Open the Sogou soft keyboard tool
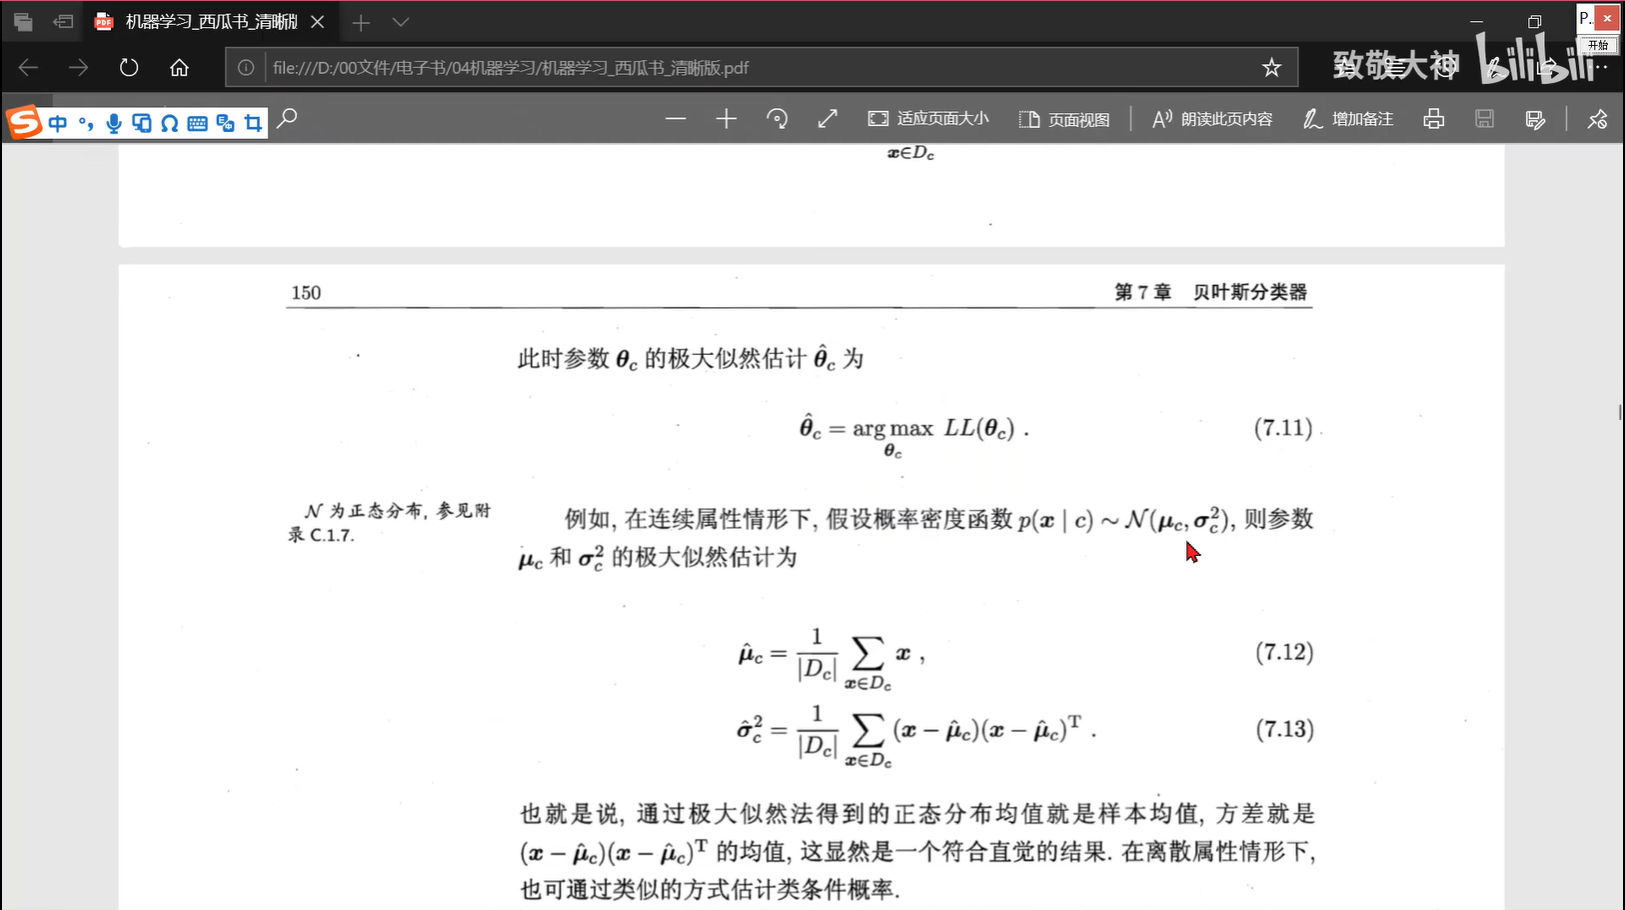 pos(197,122)
